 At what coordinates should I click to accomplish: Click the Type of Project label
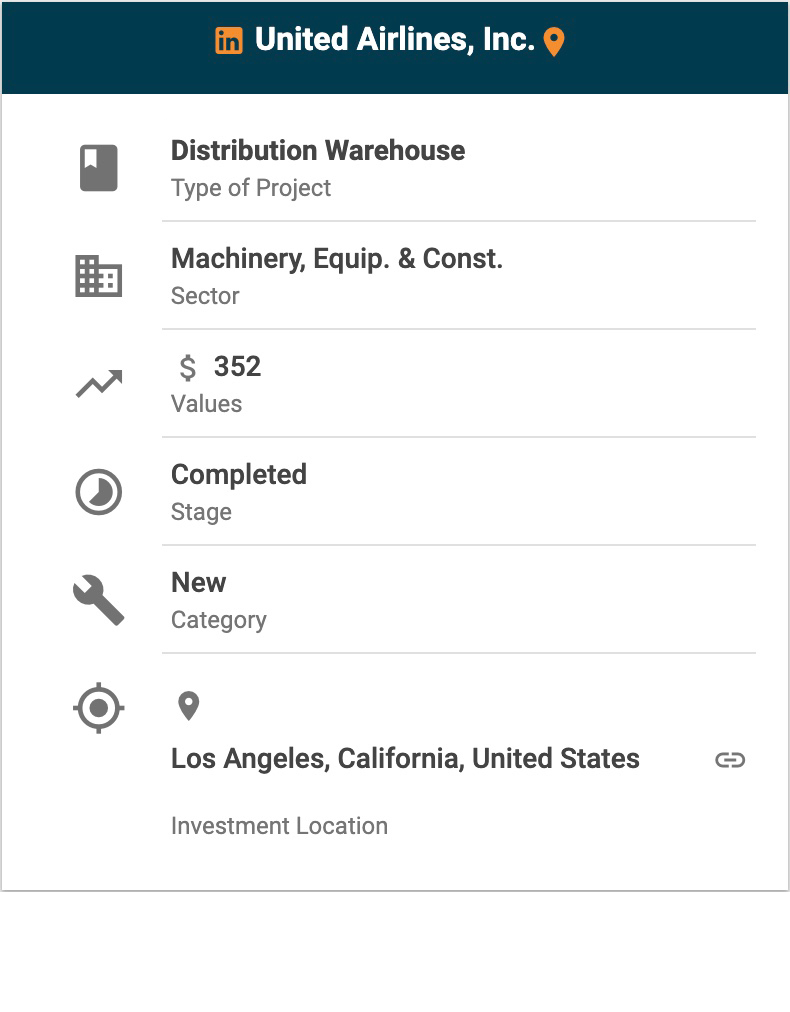[251, 188]
